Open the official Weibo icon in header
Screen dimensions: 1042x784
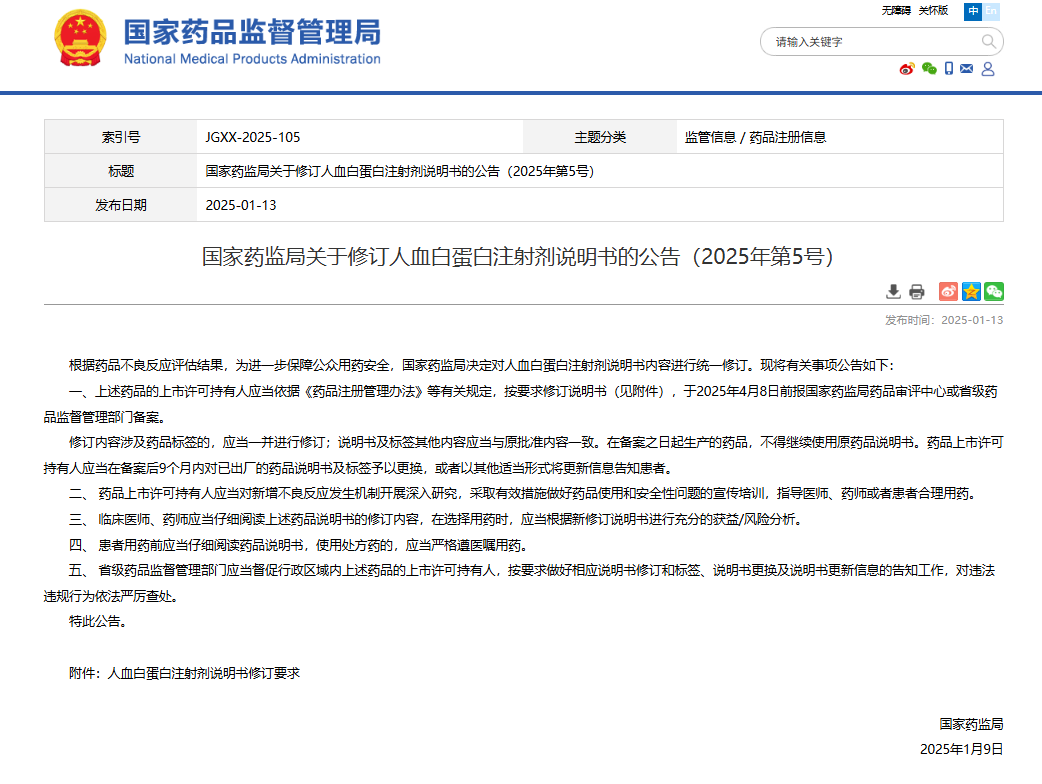[907, 69]
